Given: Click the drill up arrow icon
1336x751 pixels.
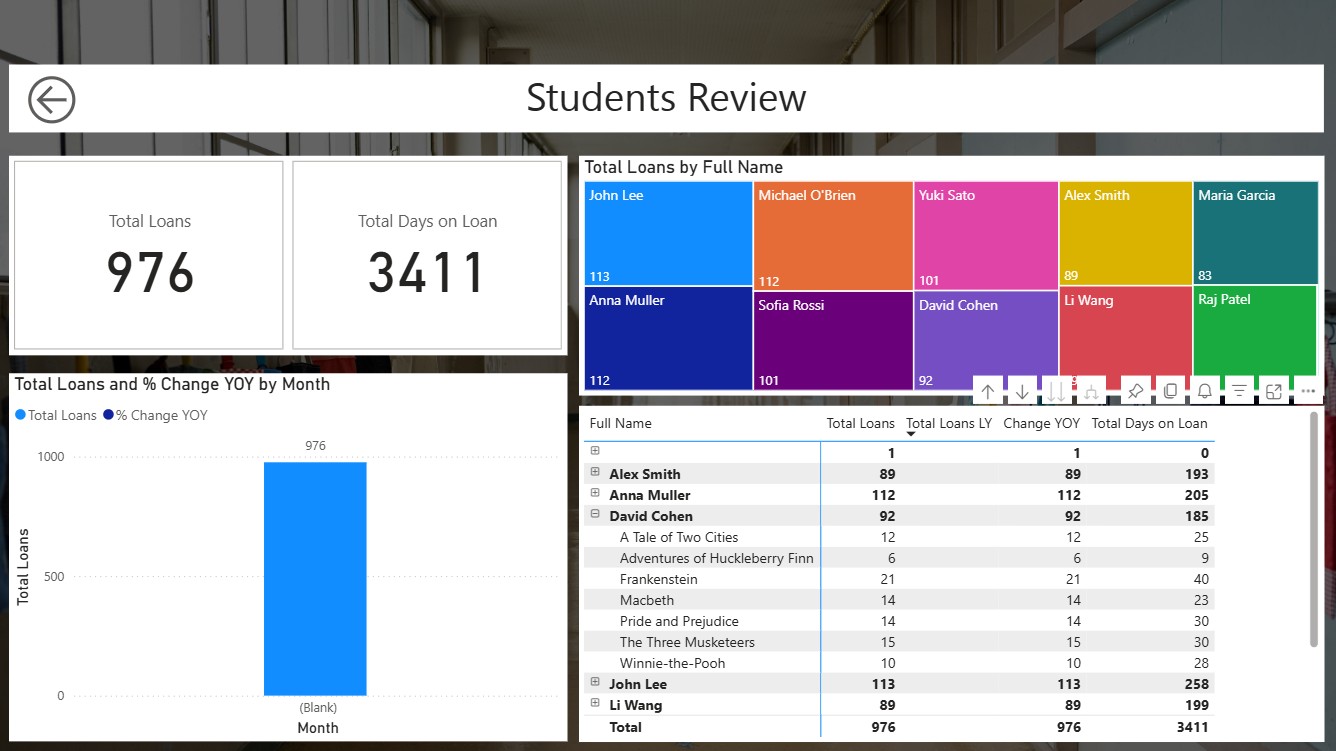Looking at the screenshot, I should coord(988,392).
